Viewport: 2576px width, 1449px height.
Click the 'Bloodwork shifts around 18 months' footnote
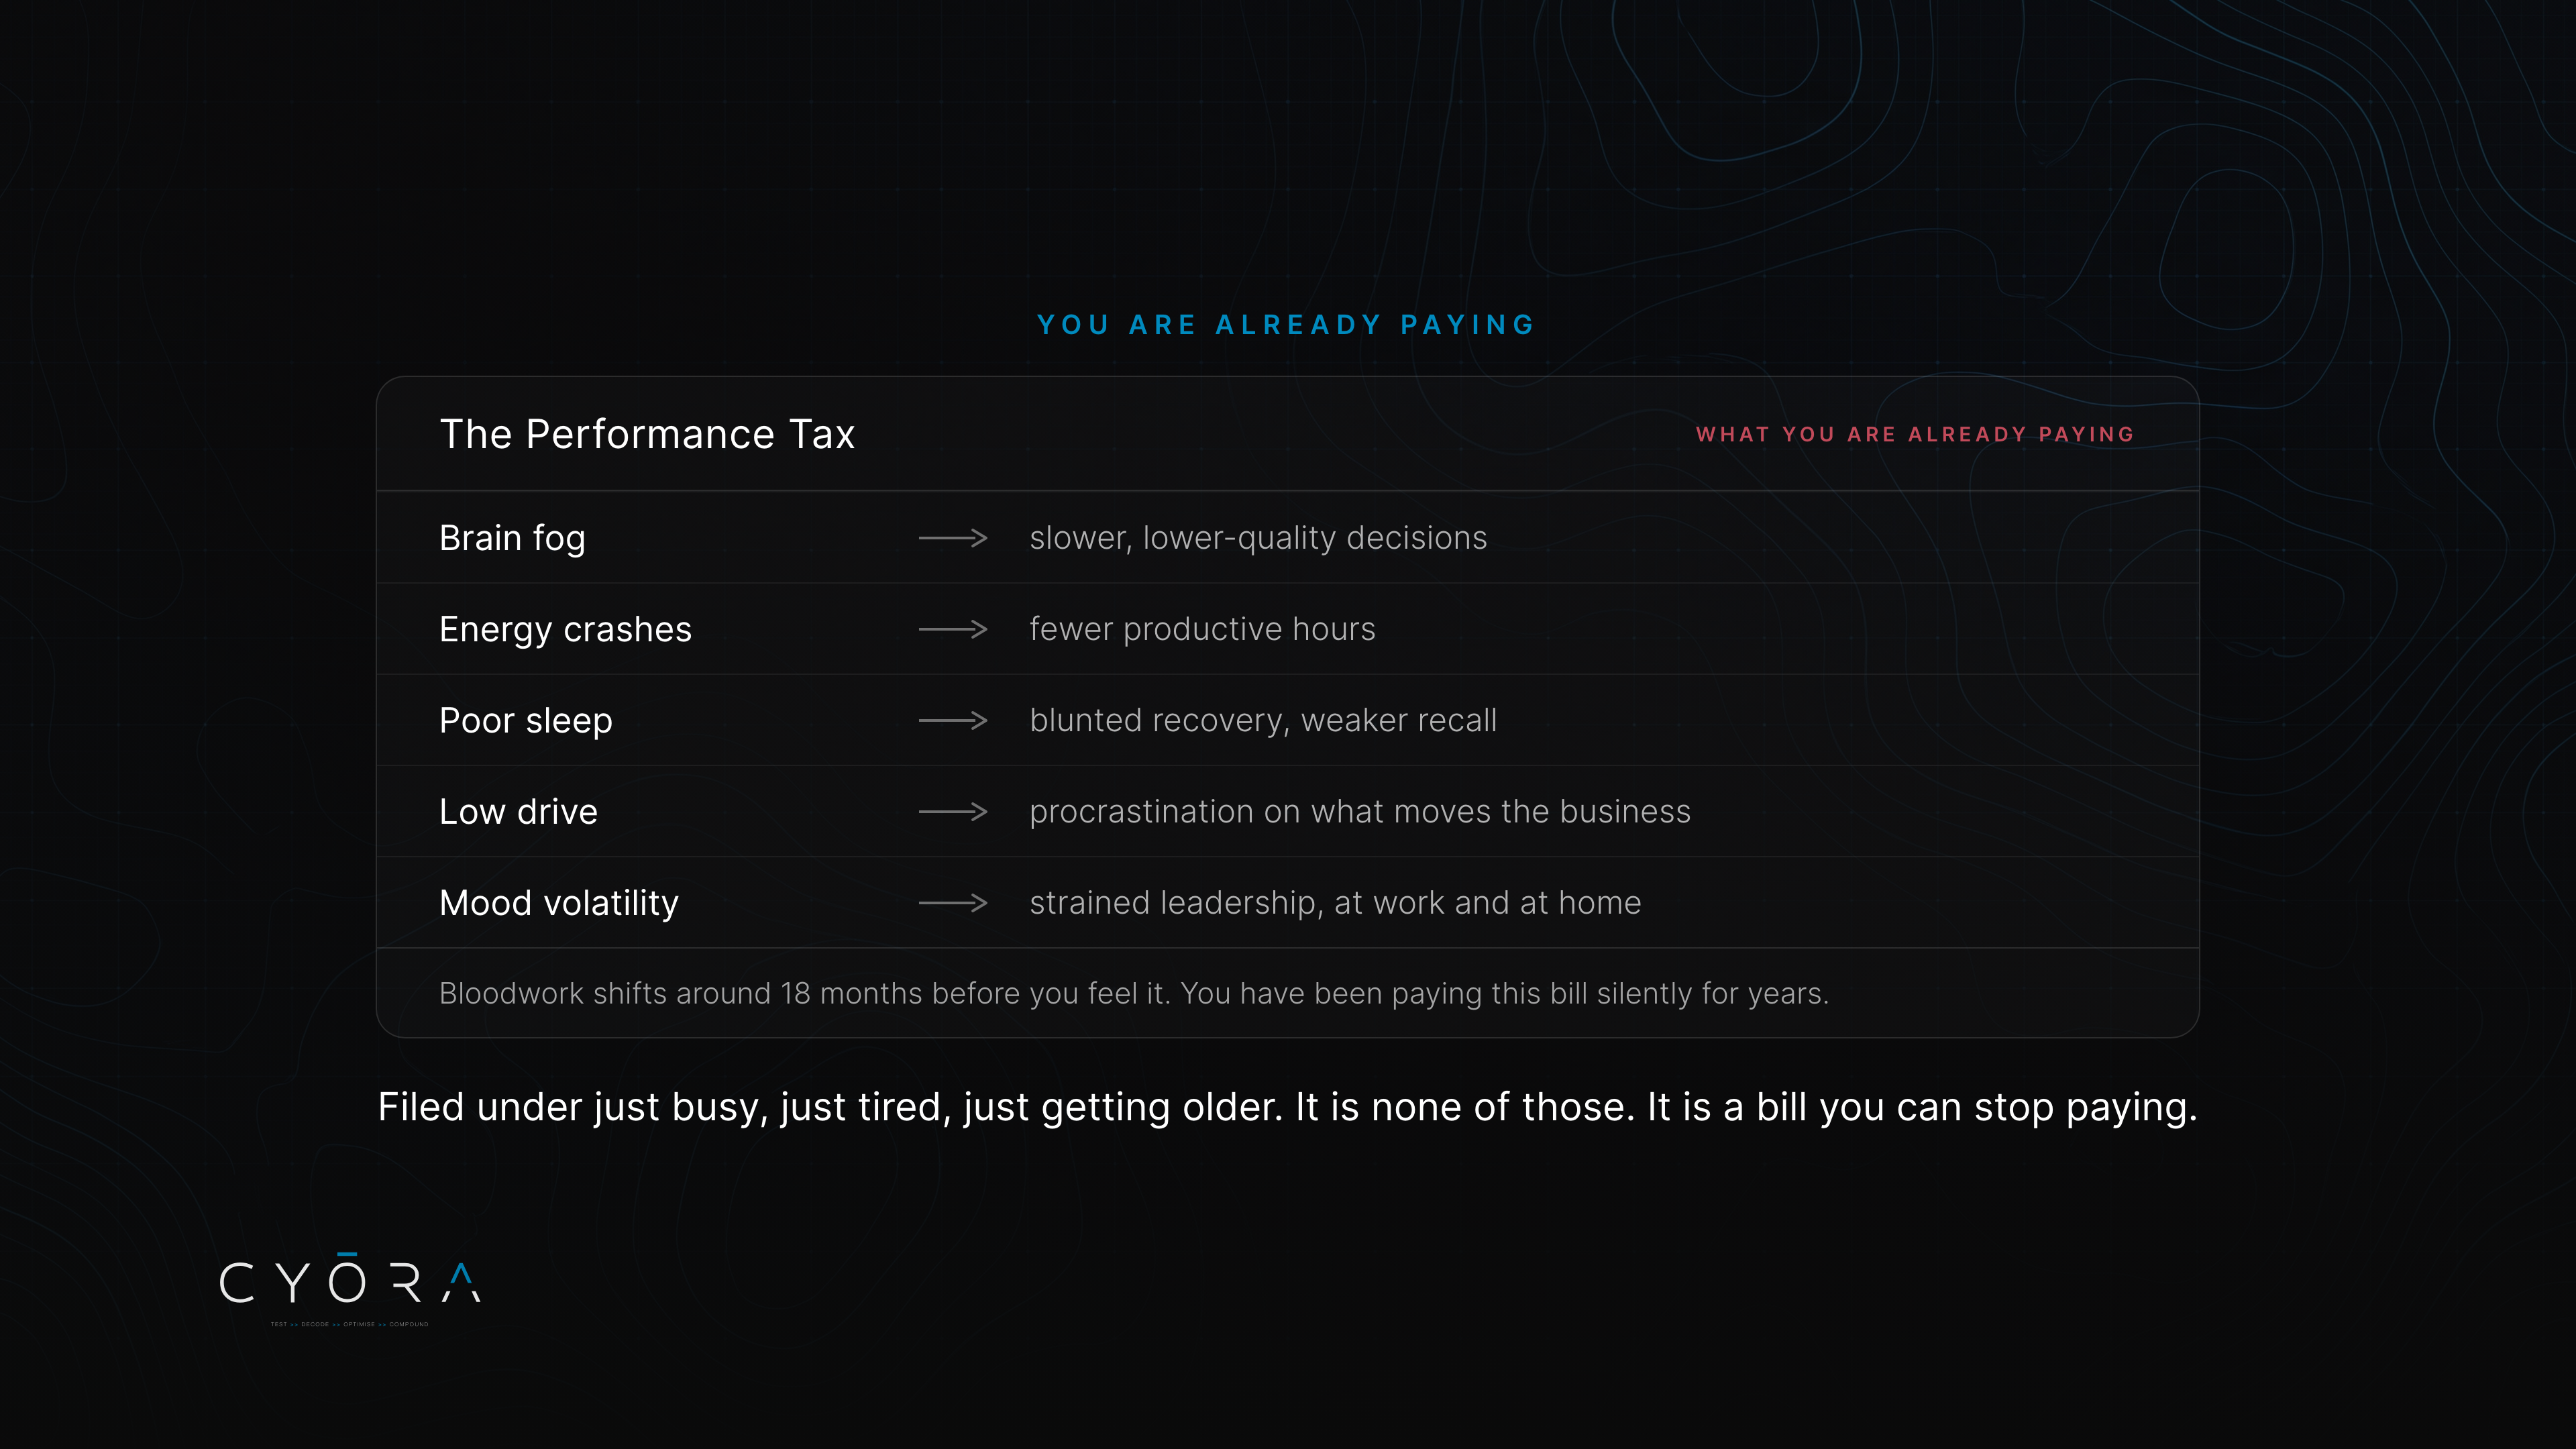[1134, 994]
